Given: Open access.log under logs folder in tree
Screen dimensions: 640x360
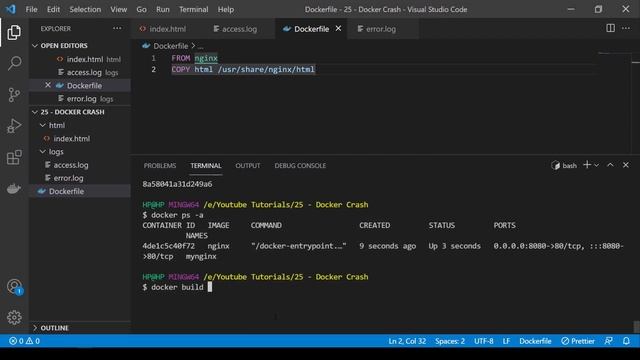Looking at the screenshot, I should tap(80, 165).
